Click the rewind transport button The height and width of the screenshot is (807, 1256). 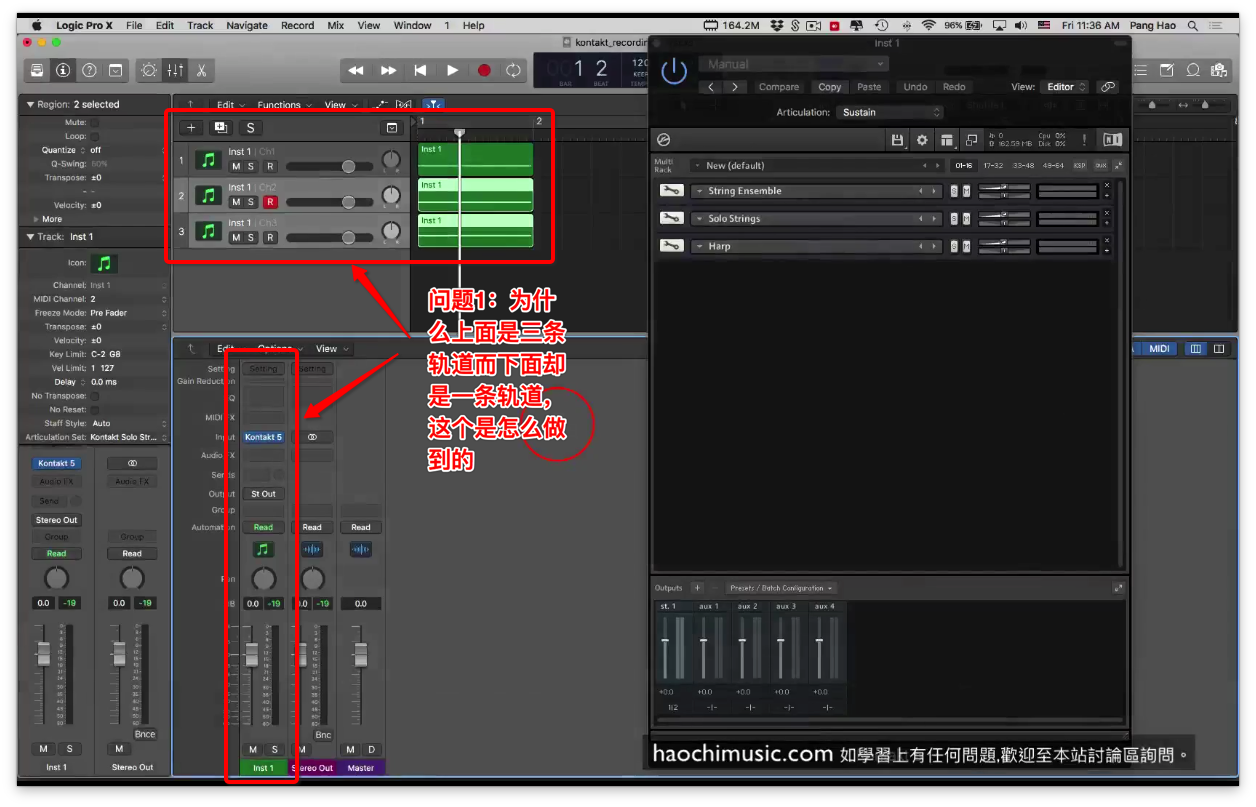click(x=356, y=70)
